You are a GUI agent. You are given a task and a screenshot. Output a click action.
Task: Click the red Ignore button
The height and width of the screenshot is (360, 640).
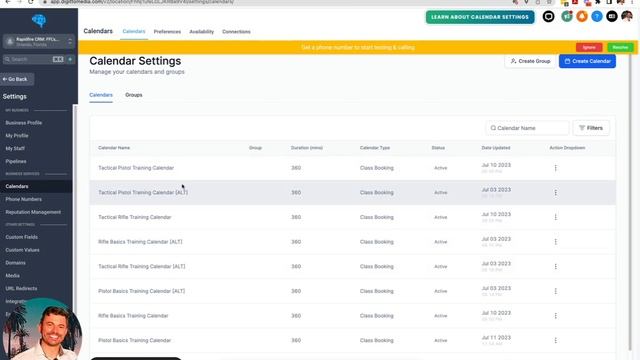(589, 47)
